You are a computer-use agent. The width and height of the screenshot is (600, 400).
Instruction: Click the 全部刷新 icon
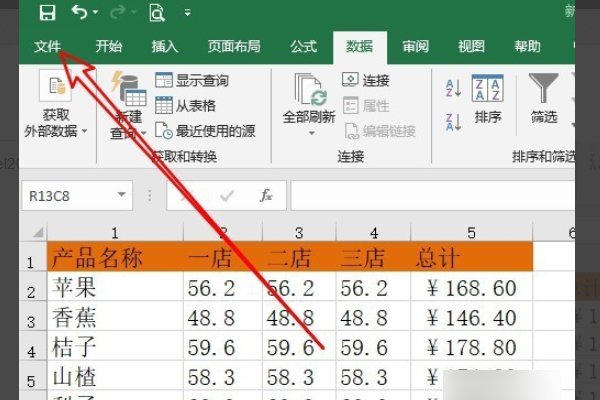coord(311,90)
